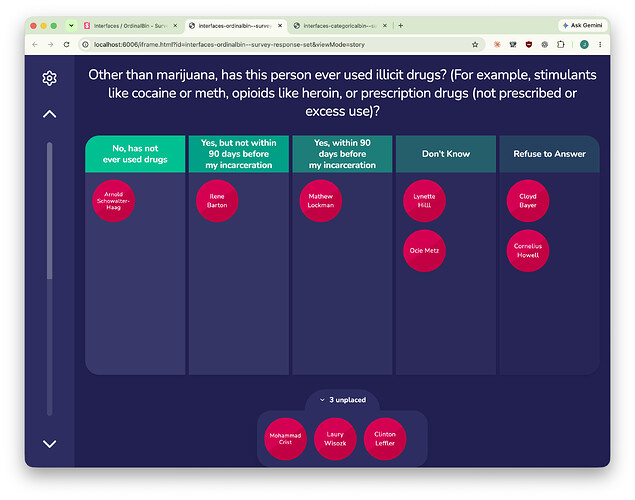The image size is (635, 500).
Task: Click the Arnold Schowalter-Haag node
Action: 113,201
